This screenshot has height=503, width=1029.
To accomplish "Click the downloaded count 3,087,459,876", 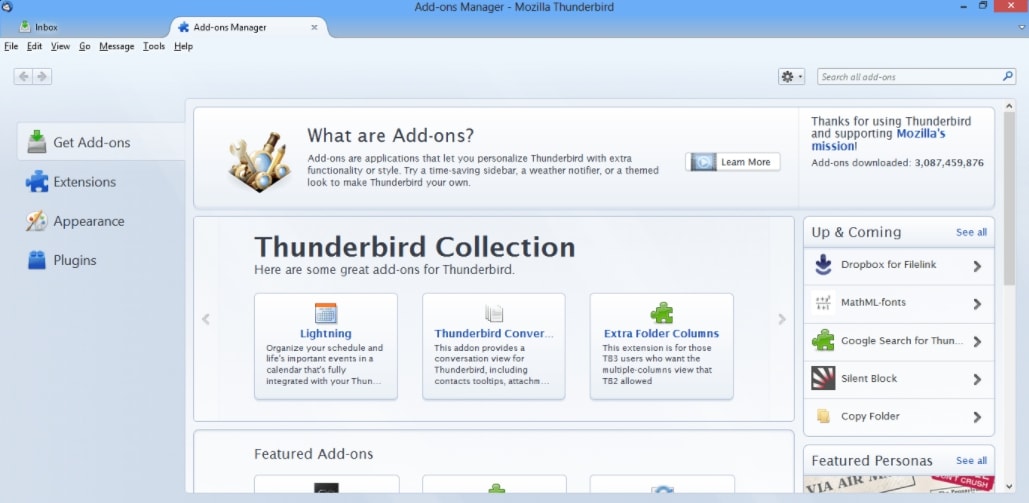I will [x=949, y=163].
